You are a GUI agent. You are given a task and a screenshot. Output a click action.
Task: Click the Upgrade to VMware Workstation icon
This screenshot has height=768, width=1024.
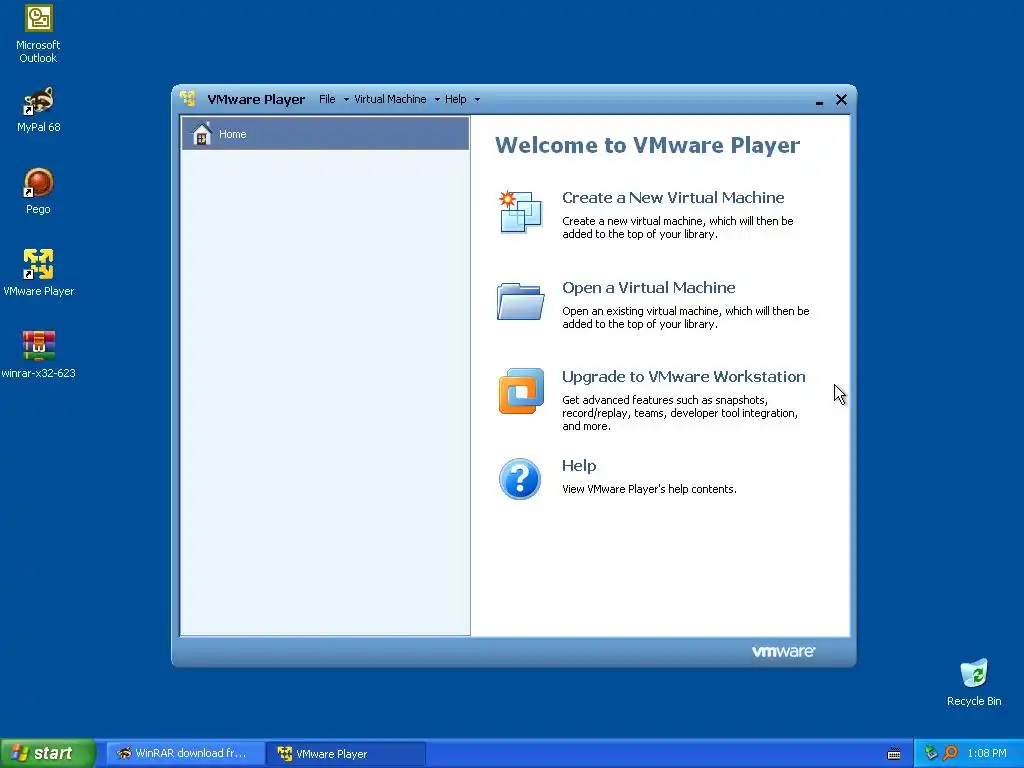tap(521, 391)
